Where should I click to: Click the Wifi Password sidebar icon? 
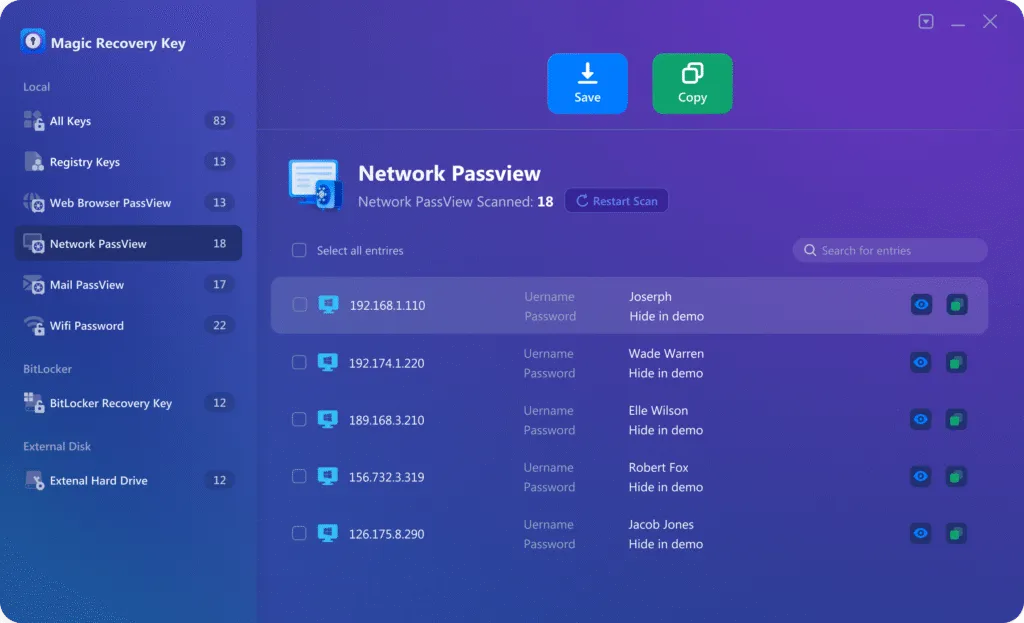(x=33, y=325)
